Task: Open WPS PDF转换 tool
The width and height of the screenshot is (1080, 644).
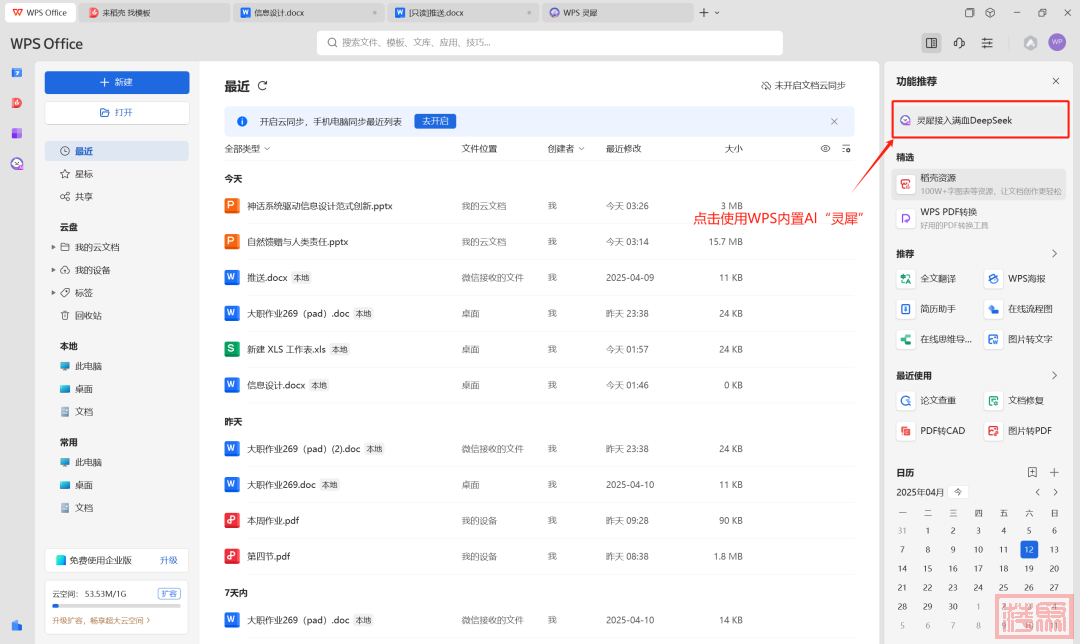Action: click(x=979, y=218)
